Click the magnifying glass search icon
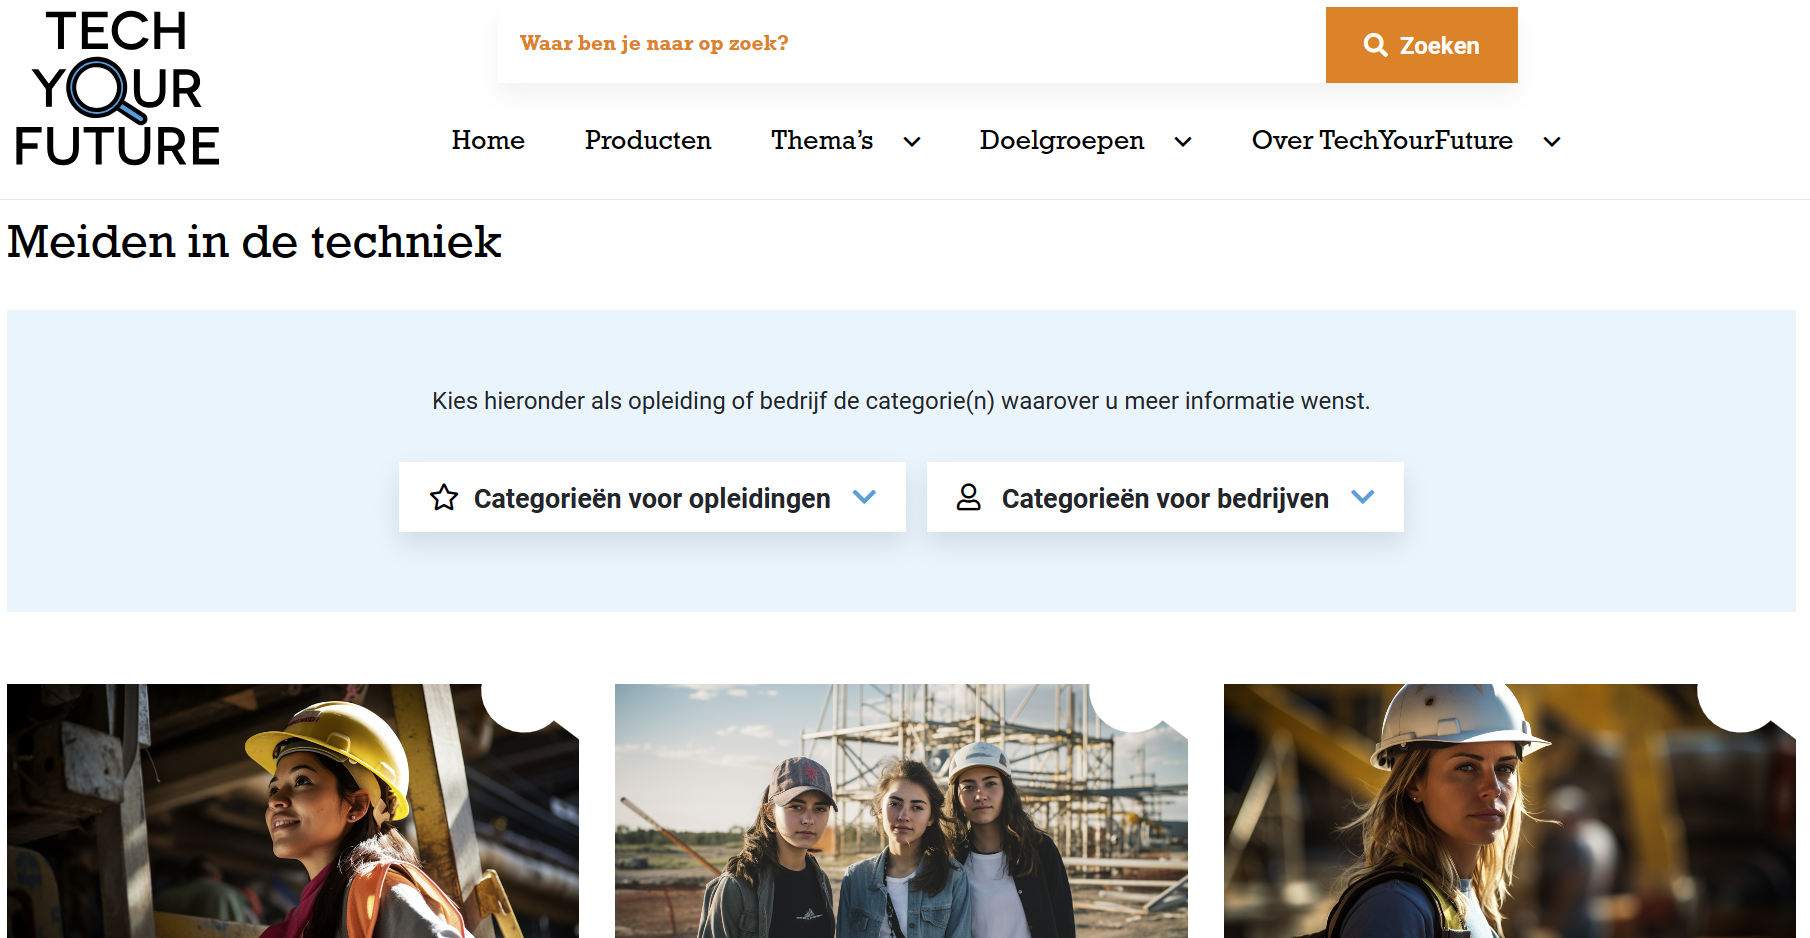 1377,44
